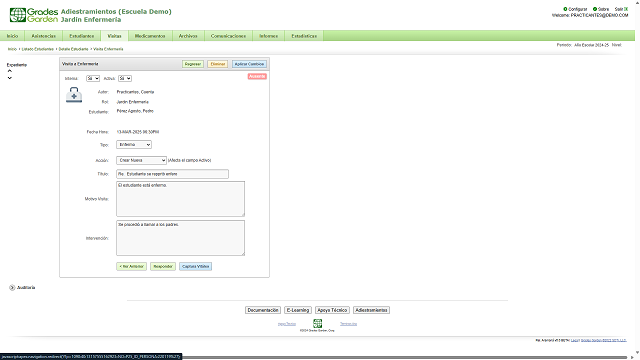Click the Documentación footer button
This screenshot has width=640, height=360.
[263, 310]
